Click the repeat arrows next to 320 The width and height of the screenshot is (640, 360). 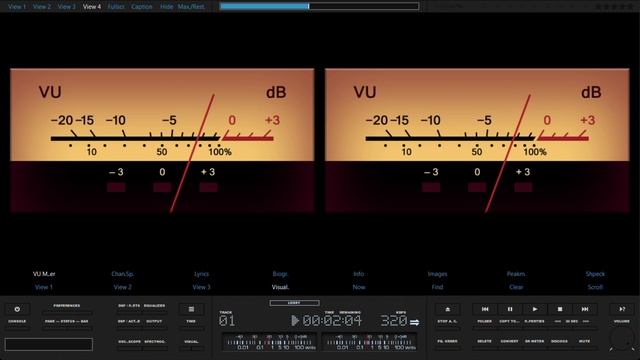[x=414, y=322]
